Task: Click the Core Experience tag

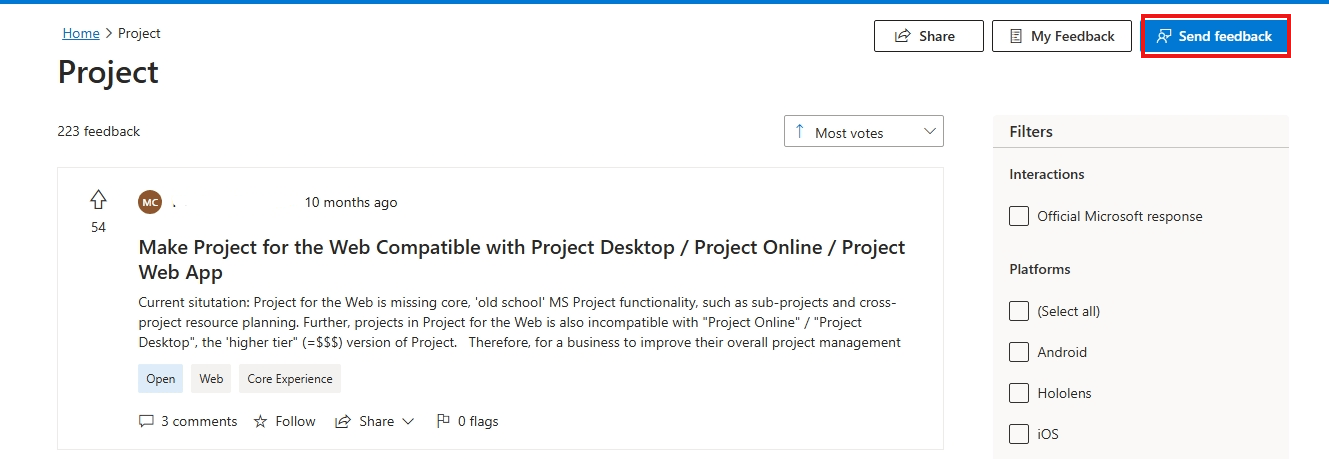Action: pos(290,379)
